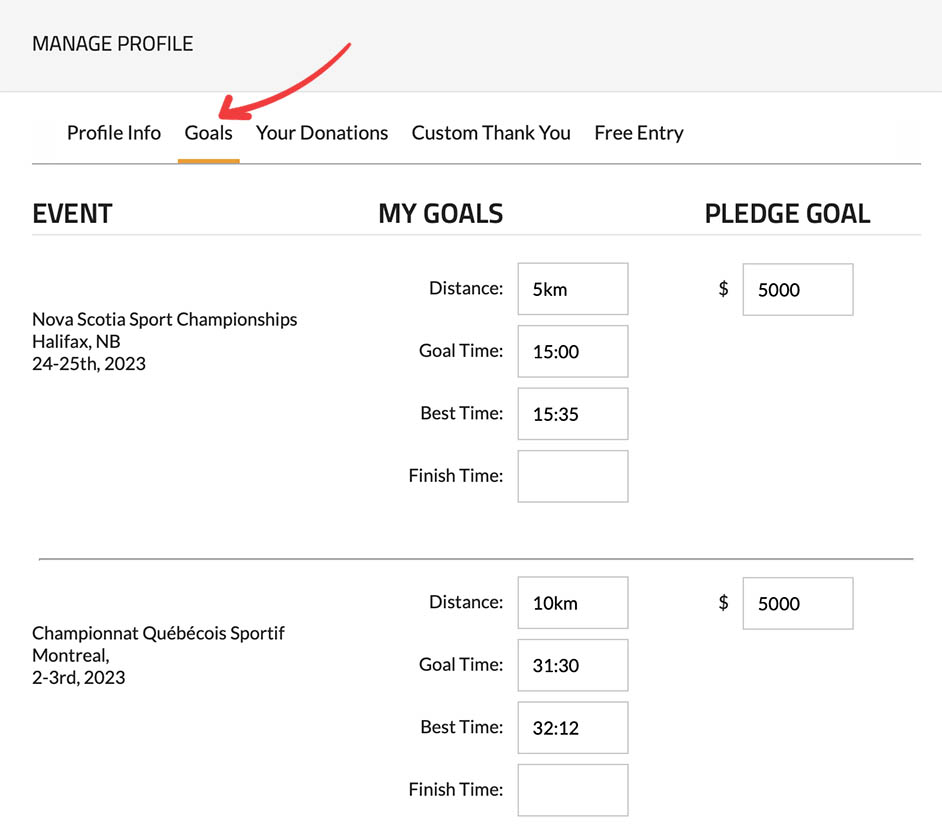This screenshot has height=836, width=942.
Task: Click the Championnat Québécois Sportif event name
Action: pyautogui.click(x=158, y=633)
